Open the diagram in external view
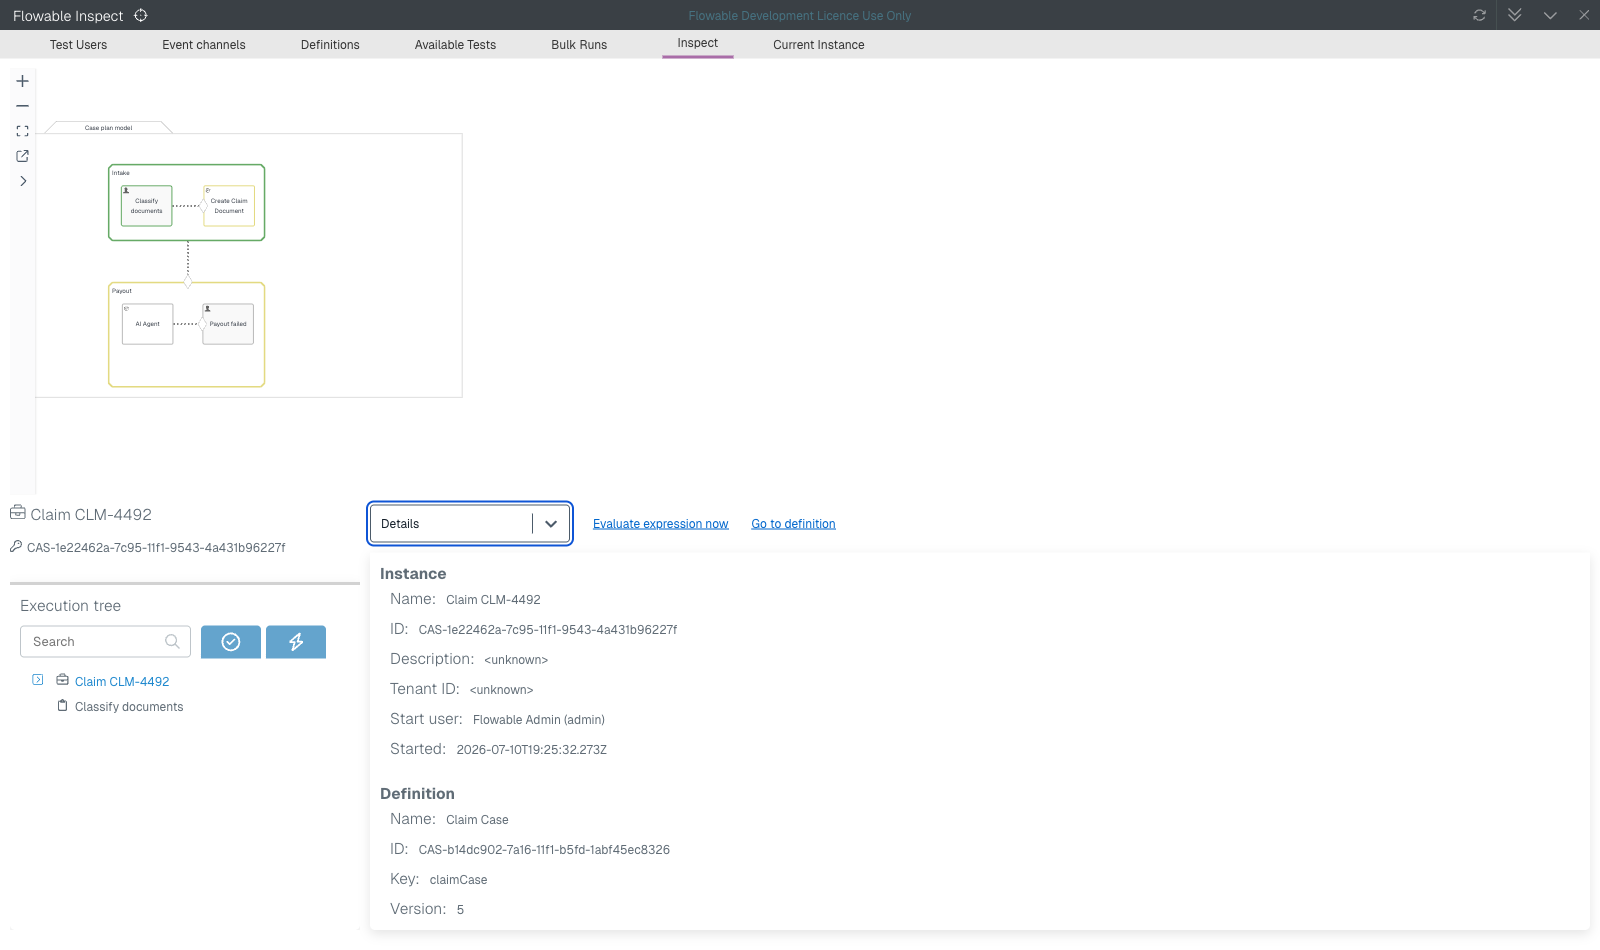The height and width of the screenshot is (950, 1600). [22, 156]
